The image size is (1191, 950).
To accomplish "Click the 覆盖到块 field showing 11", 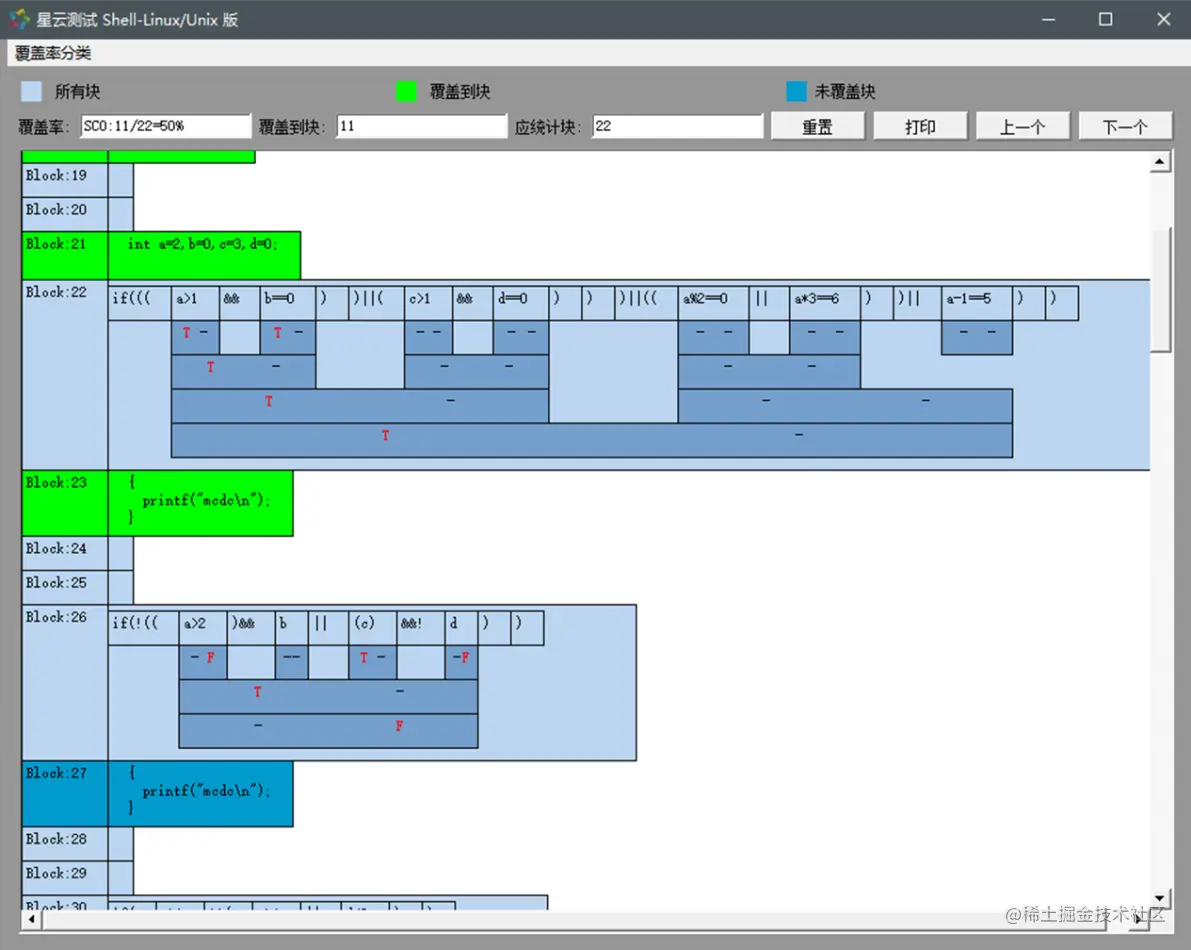I will [422, 126].
